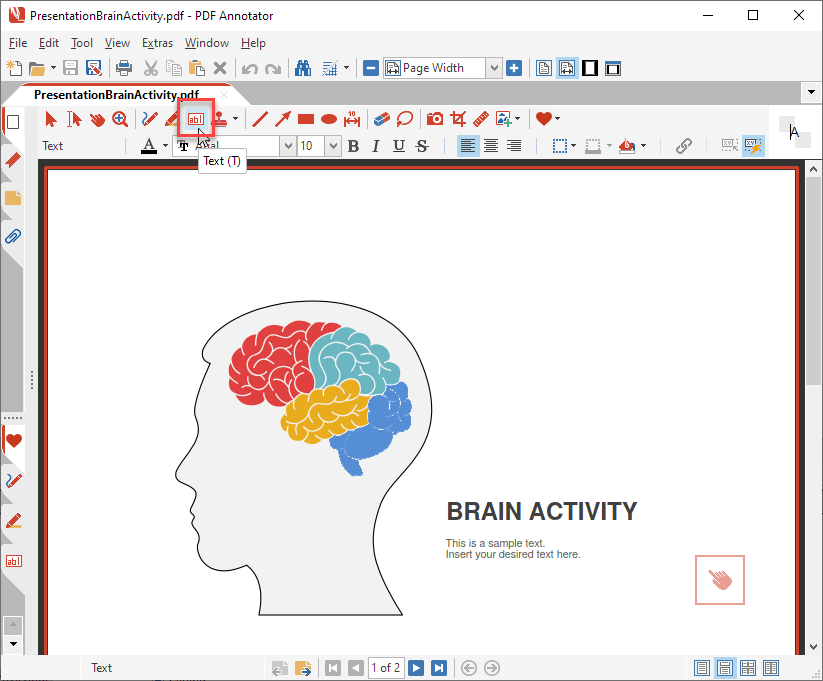Viewport: 823px width, 681px height.
Task: Open the fill color dropdown arrow
Action: pyautogui.click(x=641, y=146)
